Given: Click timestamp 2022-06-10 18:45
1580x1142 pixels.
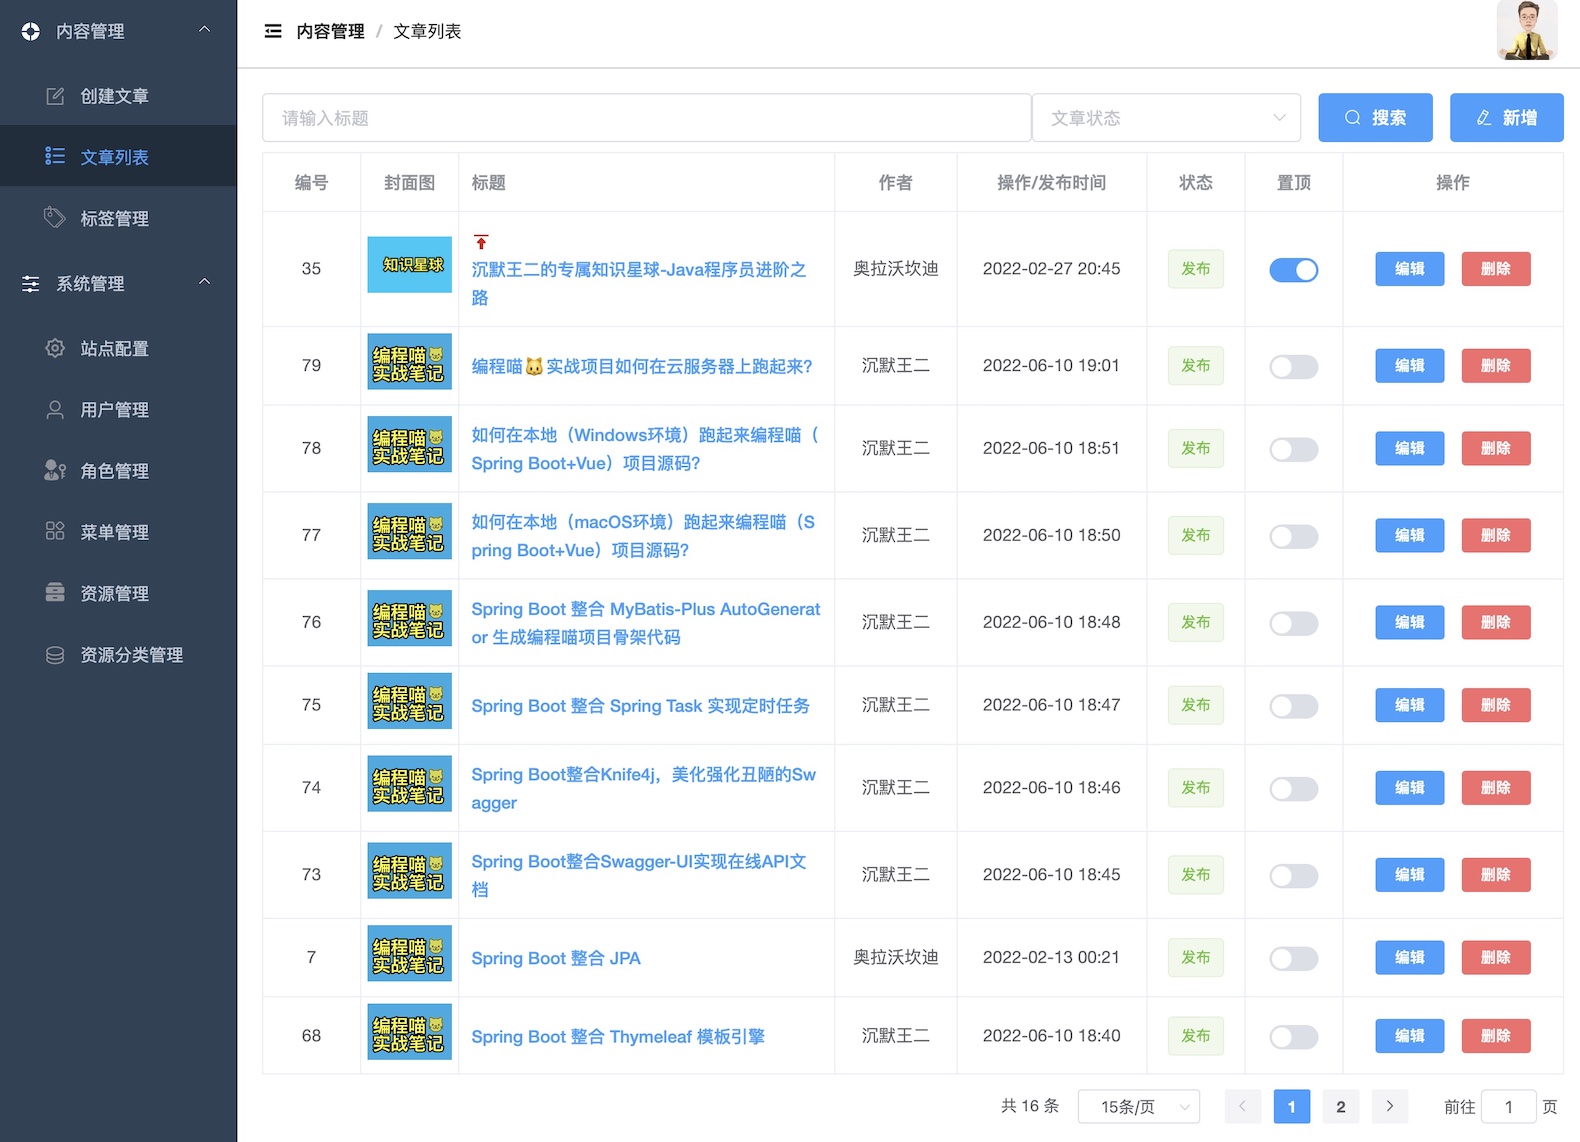Looking at the screenshot, I should 1051,875.
